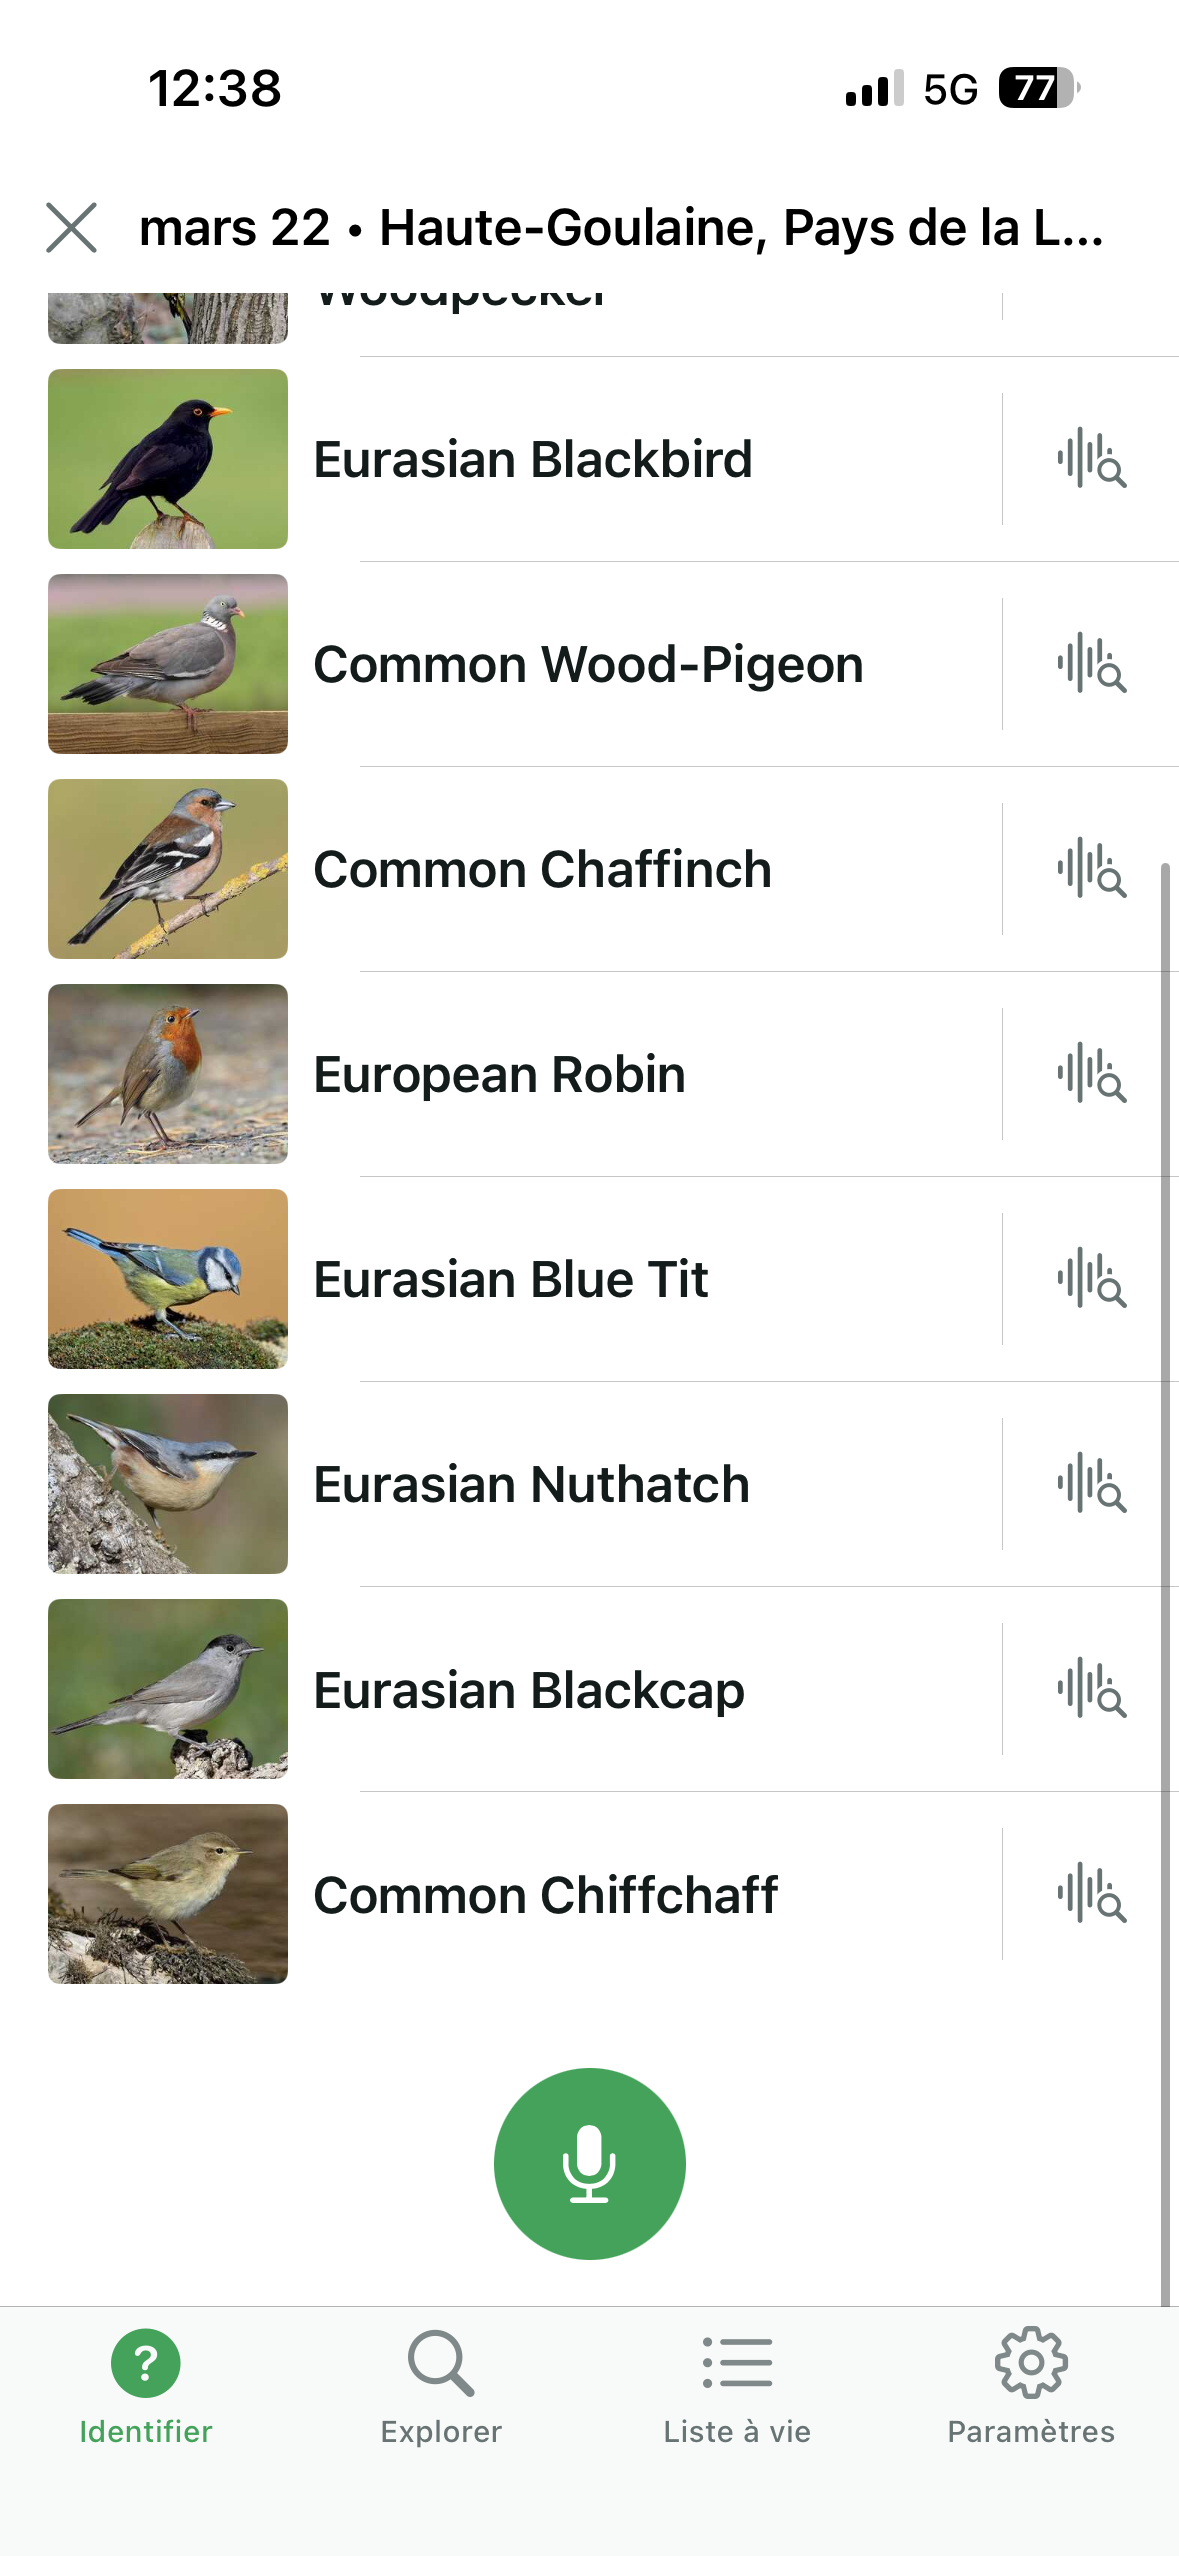This screenshot has width=1179, height=2556.
Task: Switch to the Explorer tab
Action: [x=441, y=2386]
